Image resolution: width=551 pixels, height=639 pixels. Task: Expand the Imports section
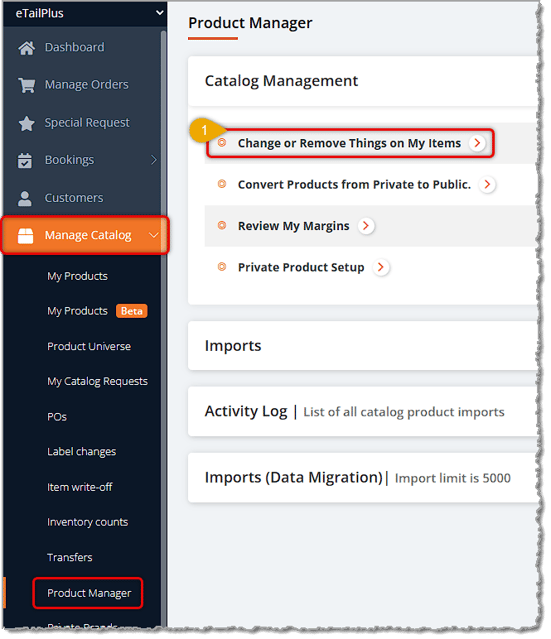pos(363,346)
